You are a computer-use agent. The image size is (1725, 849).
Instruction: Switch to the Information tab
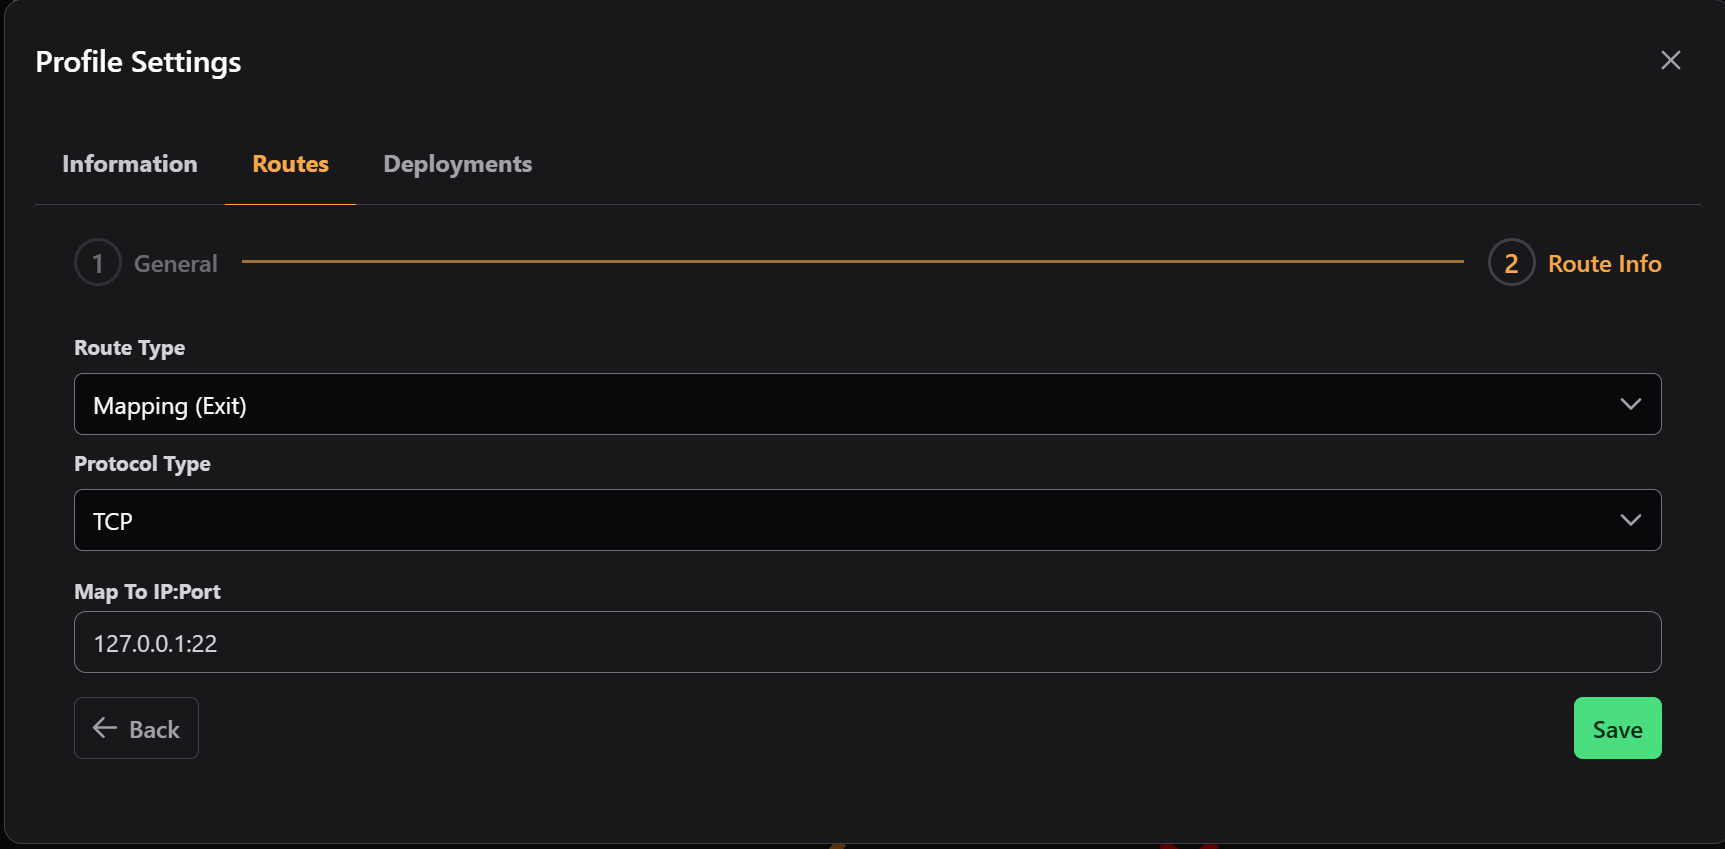129,163
